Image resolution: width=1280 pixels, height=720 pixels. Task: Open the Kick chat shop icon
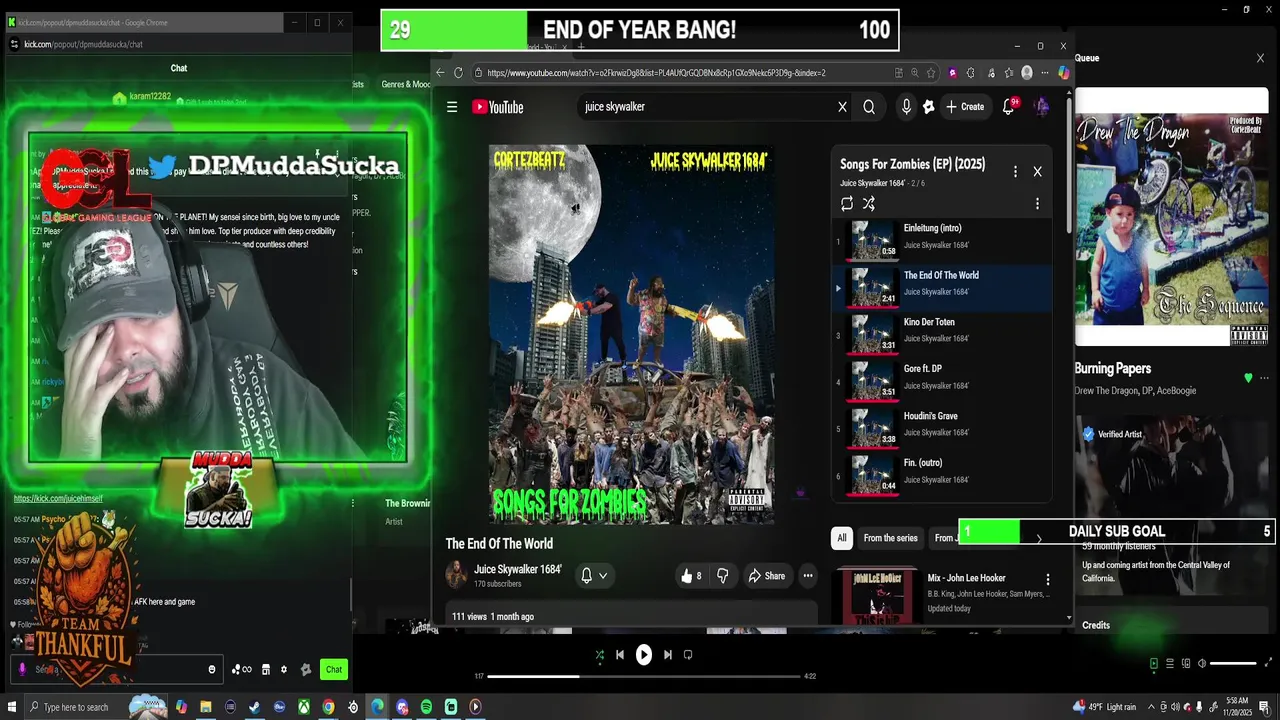click(266, 670)
